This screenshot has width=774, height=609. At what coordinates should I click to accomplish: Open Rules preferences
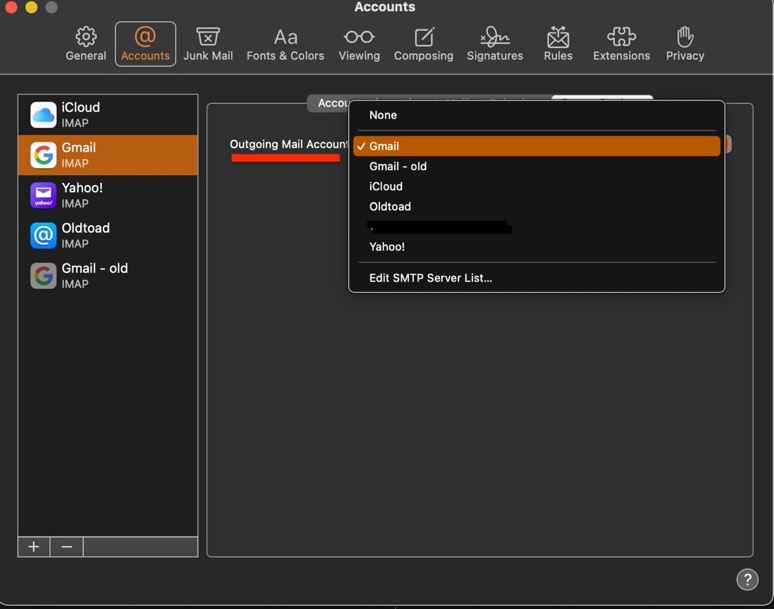tap(558, 44)
